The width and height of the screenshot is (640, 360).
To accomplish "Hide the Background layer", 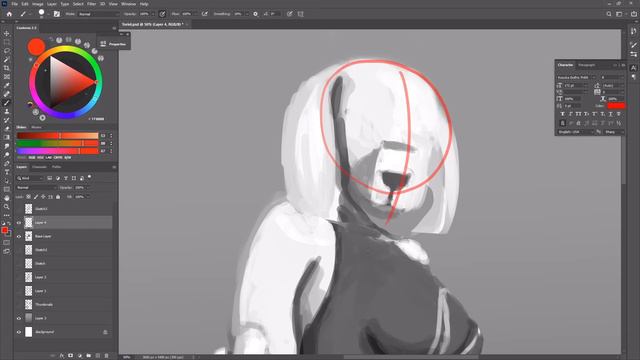I will (19, 332).
